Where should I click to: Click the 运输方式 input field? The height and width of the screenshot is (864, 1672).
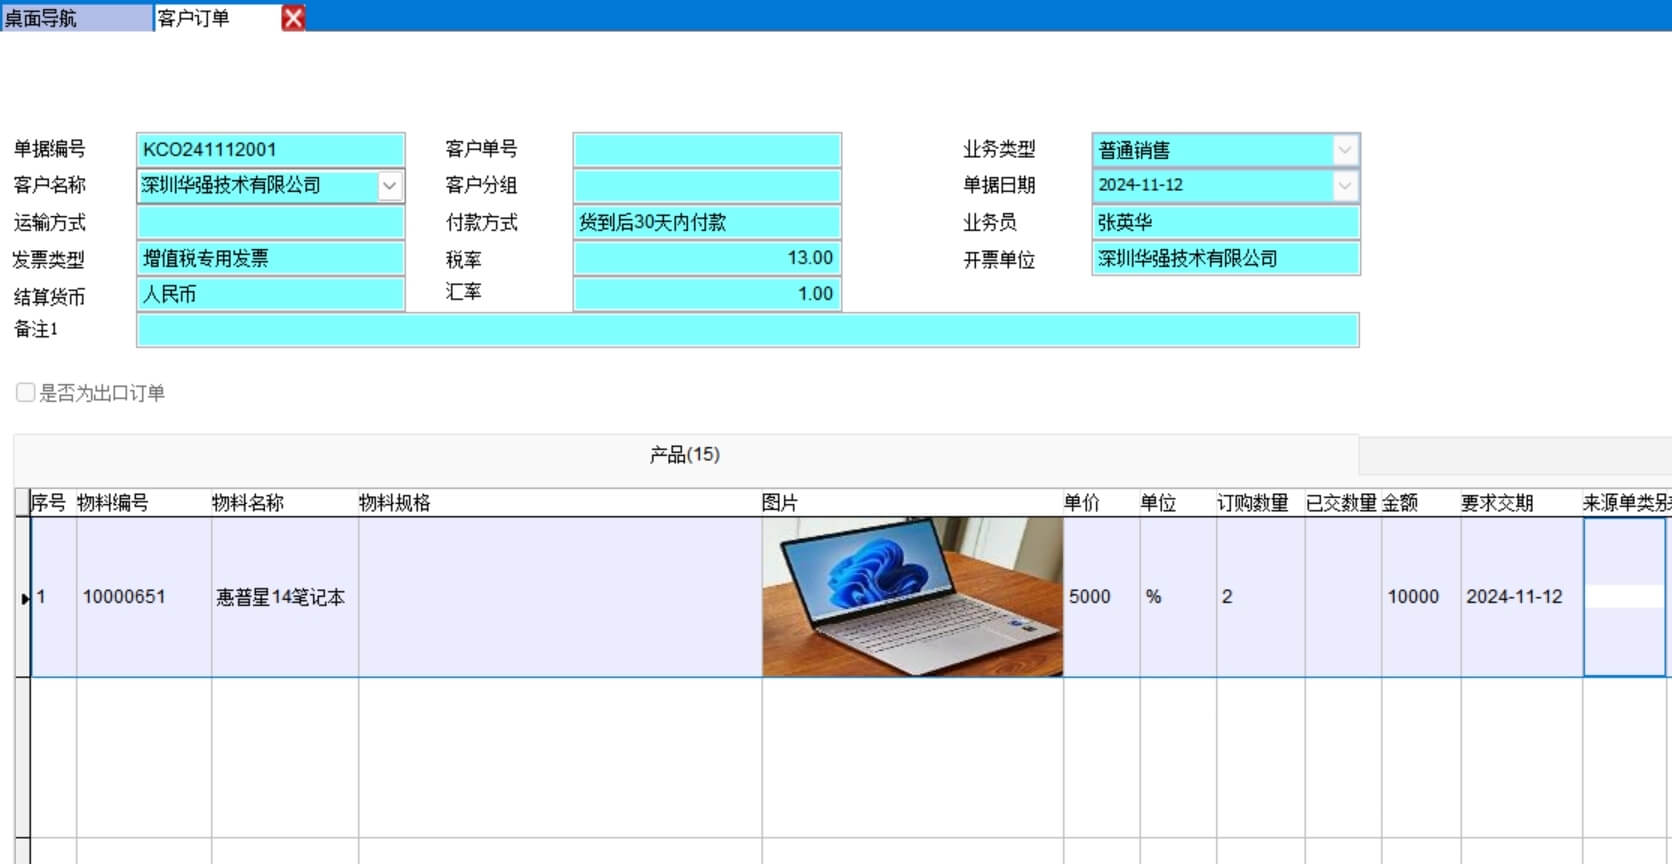coord(270,222)
